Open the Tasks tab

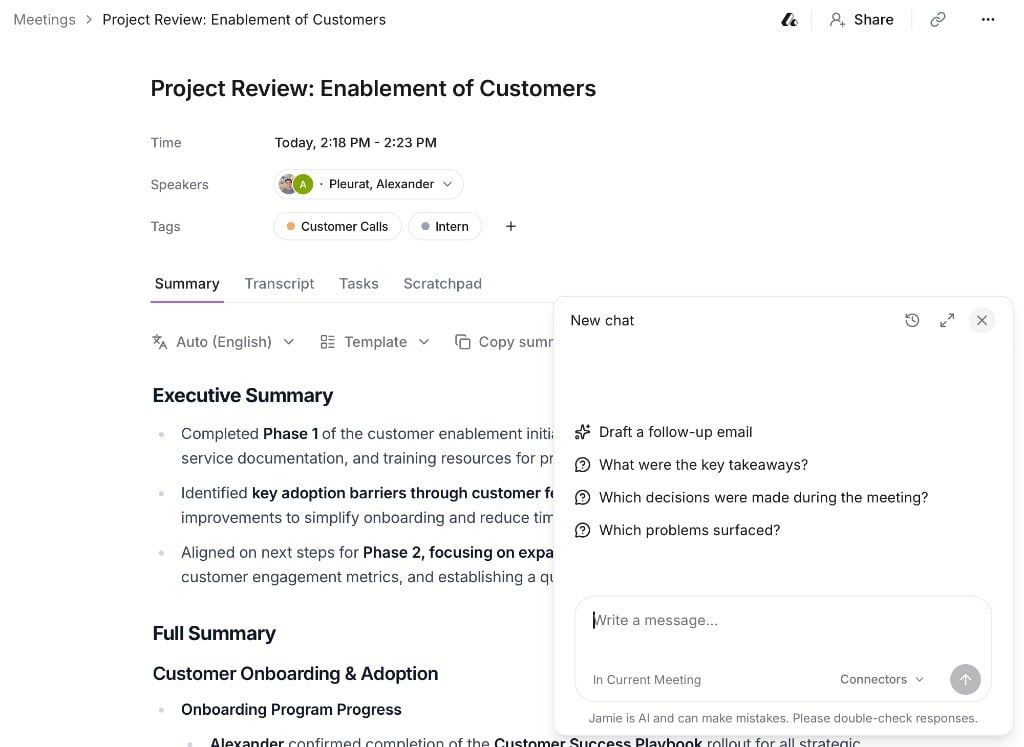coord(359,283)
